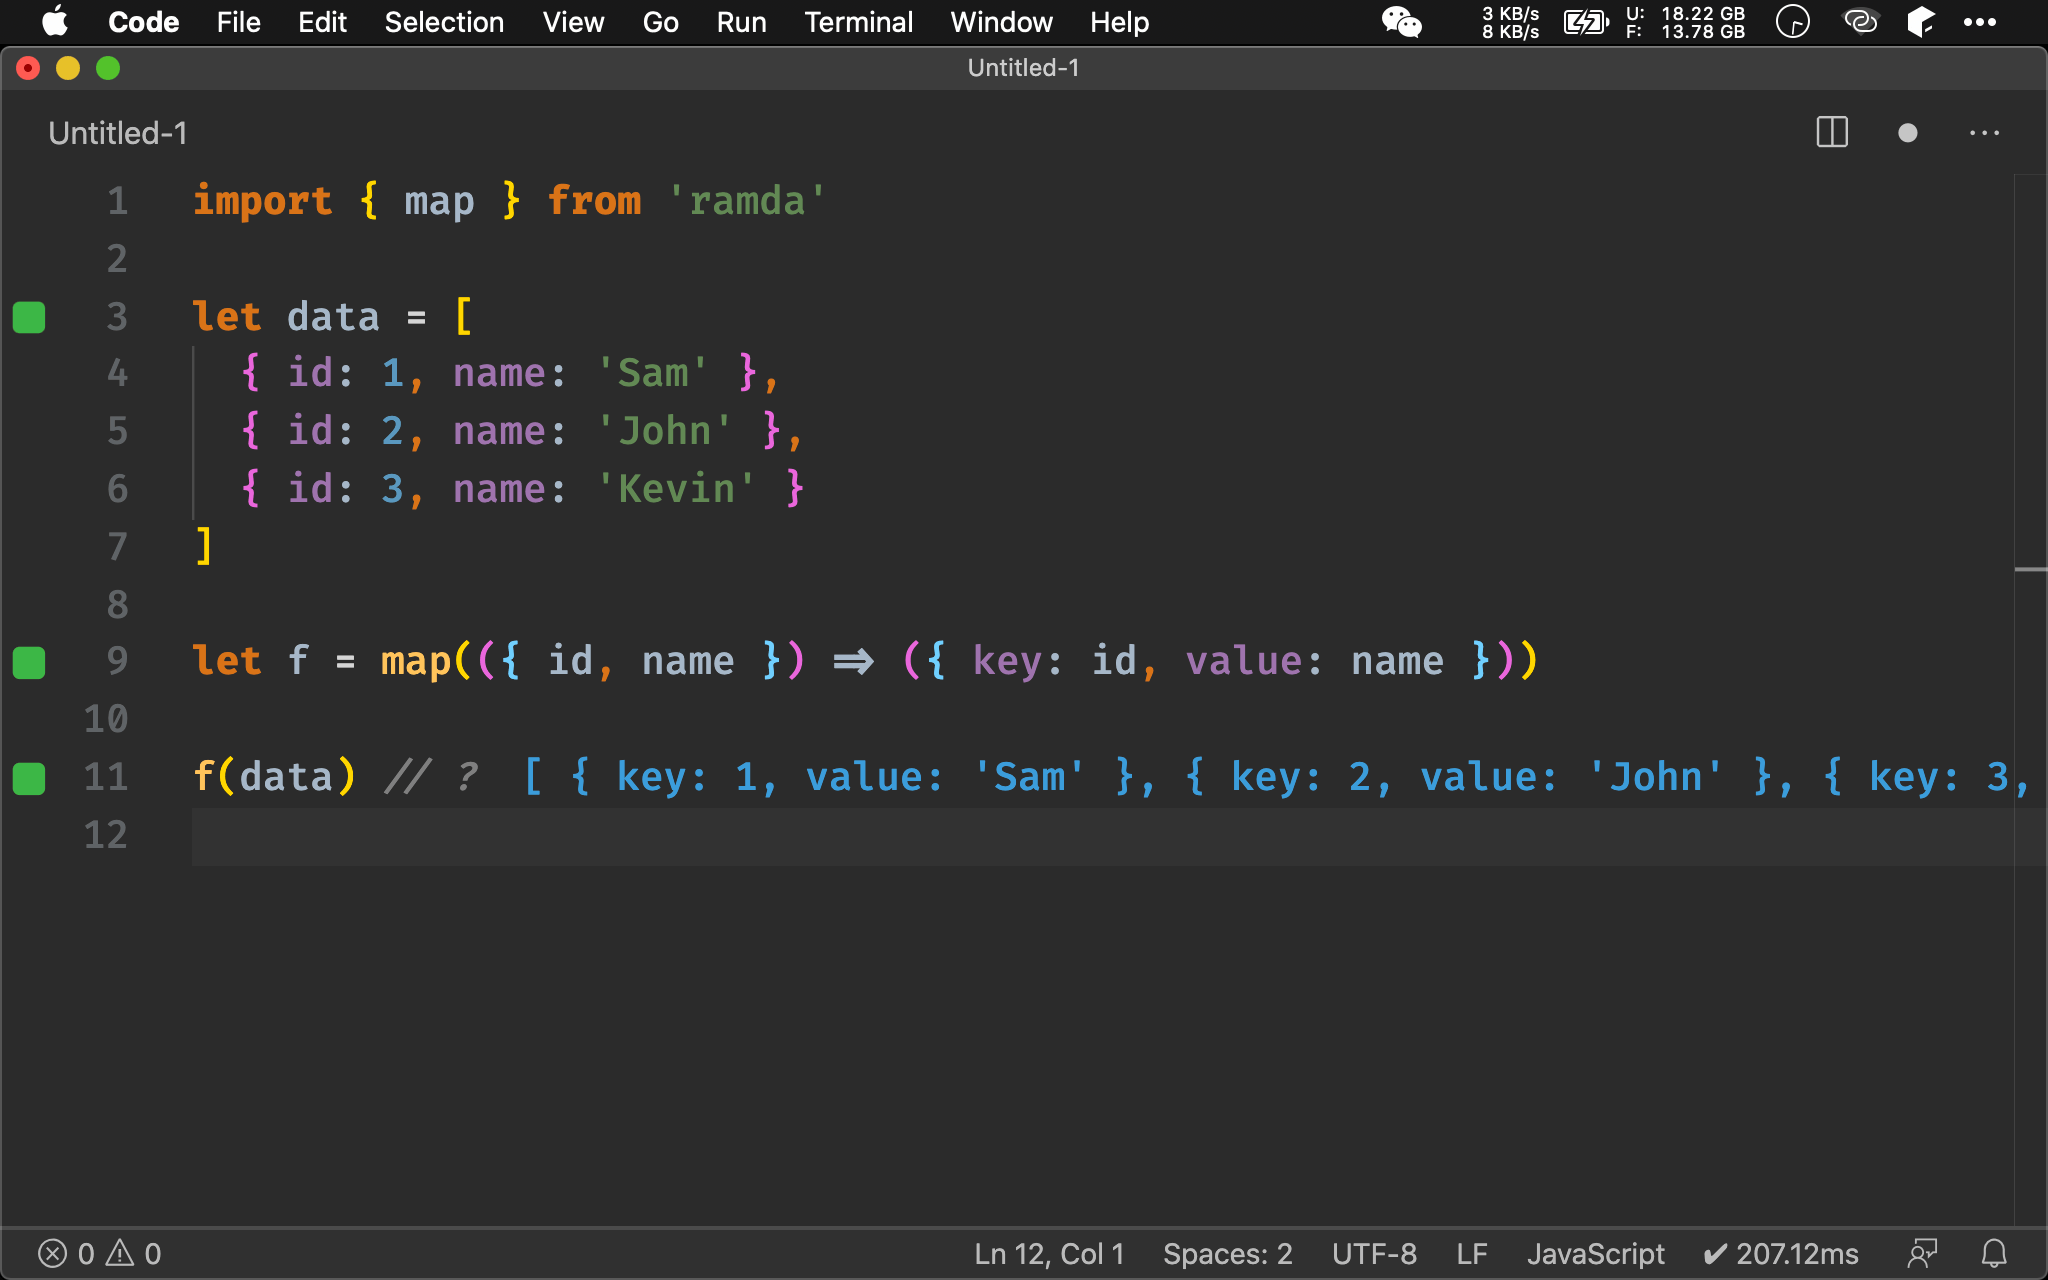The width and height of the screenshot is (2048, 1280).
Task: Click the three-dot overflow menu bar icon
Action: [1979, 22]
